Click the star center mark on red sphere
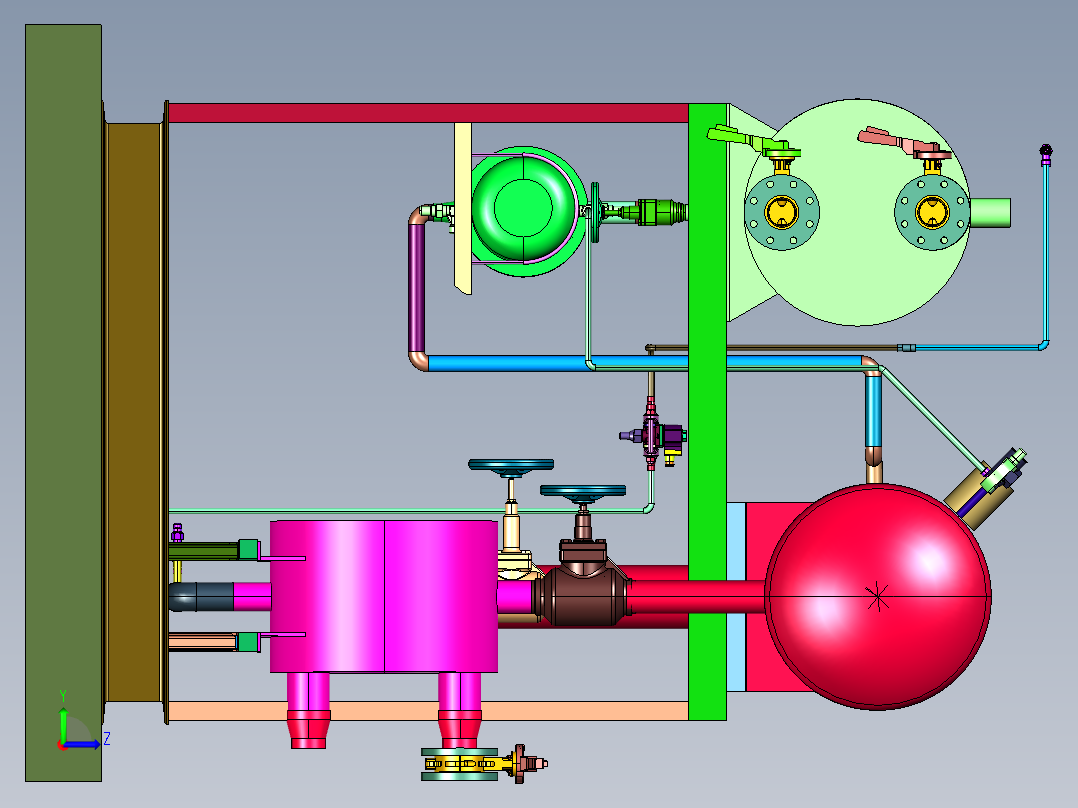This screenshot has height=808, width=1078. click(877, 596)
